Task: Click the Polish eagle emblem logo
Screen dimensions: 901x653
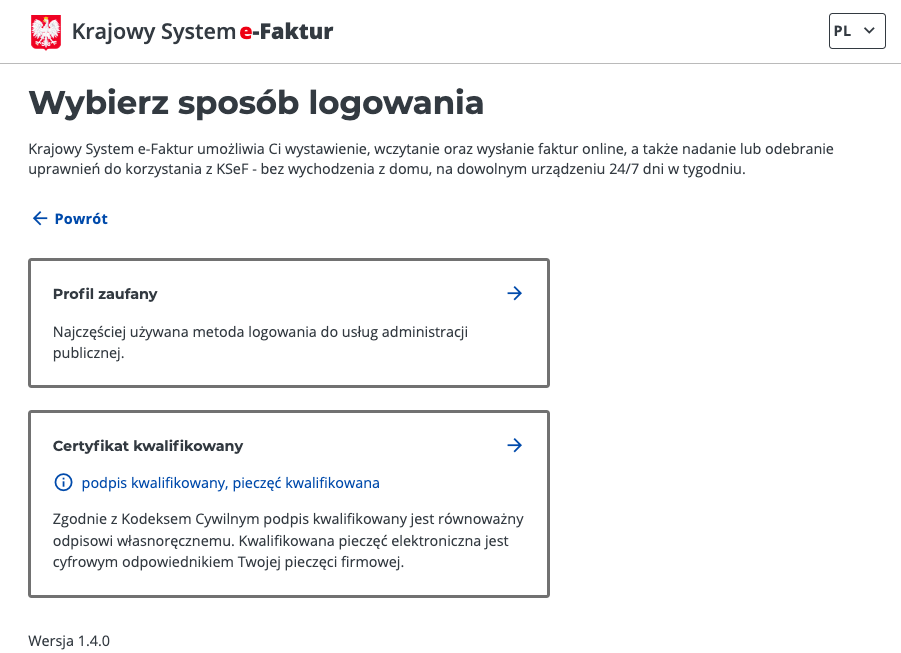Action: [x=46, y=32]
